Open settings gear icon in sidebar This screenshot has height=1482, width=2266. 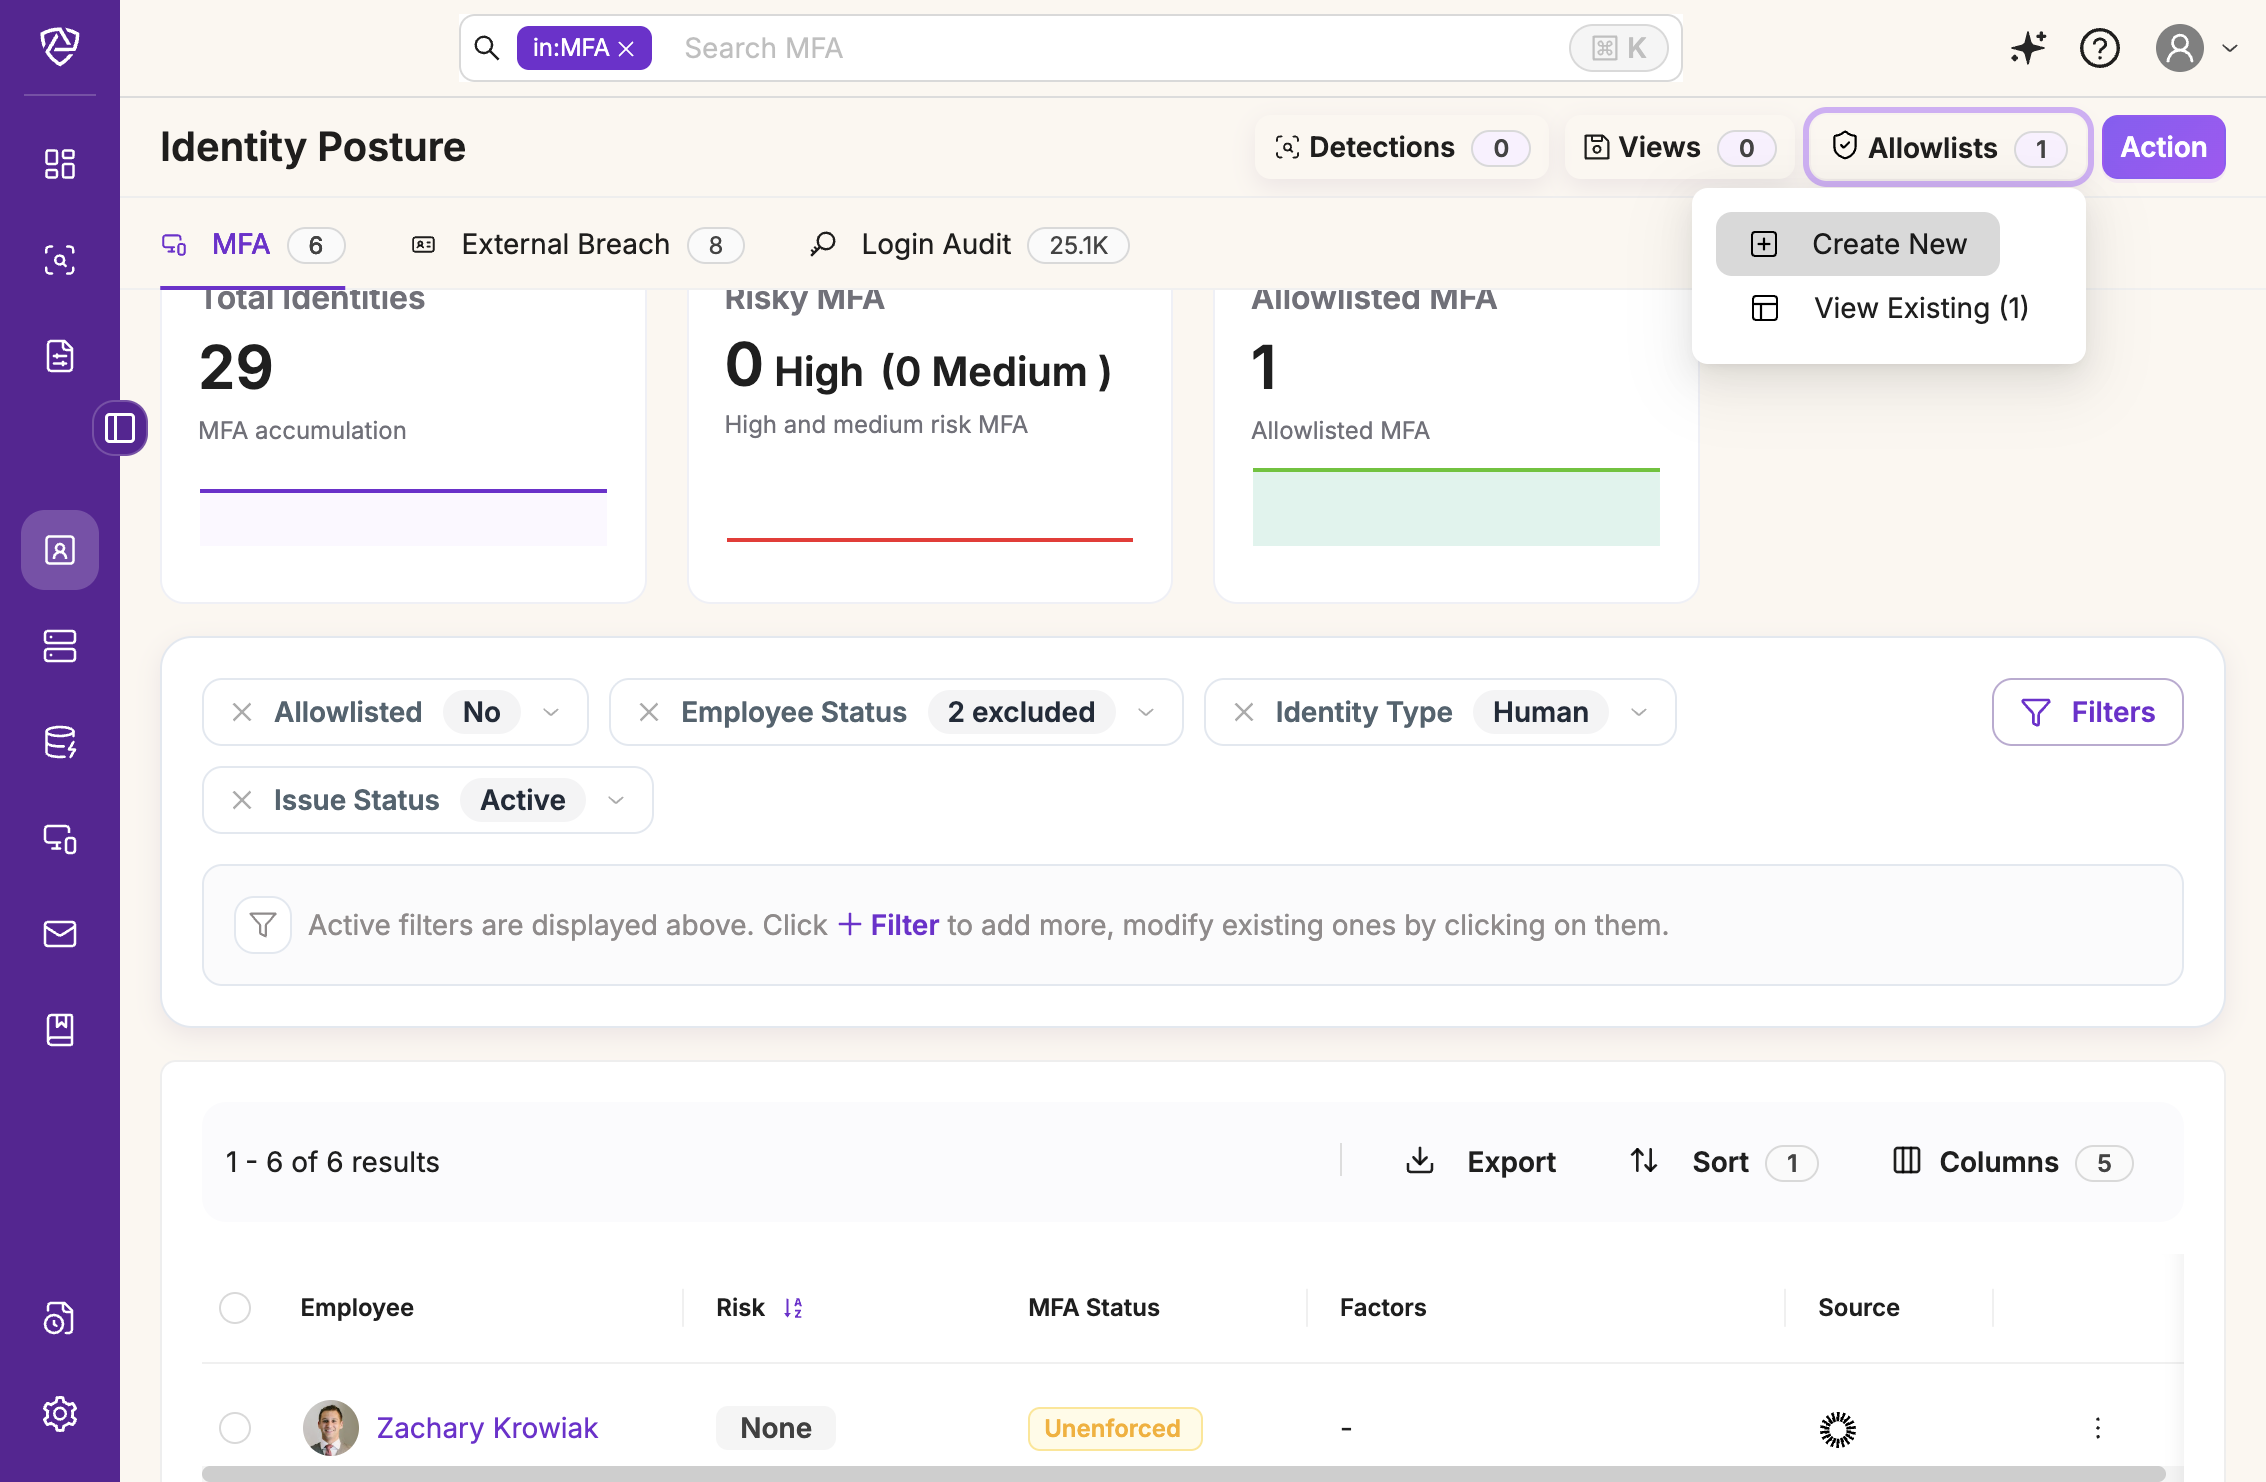coord(60,1414)
